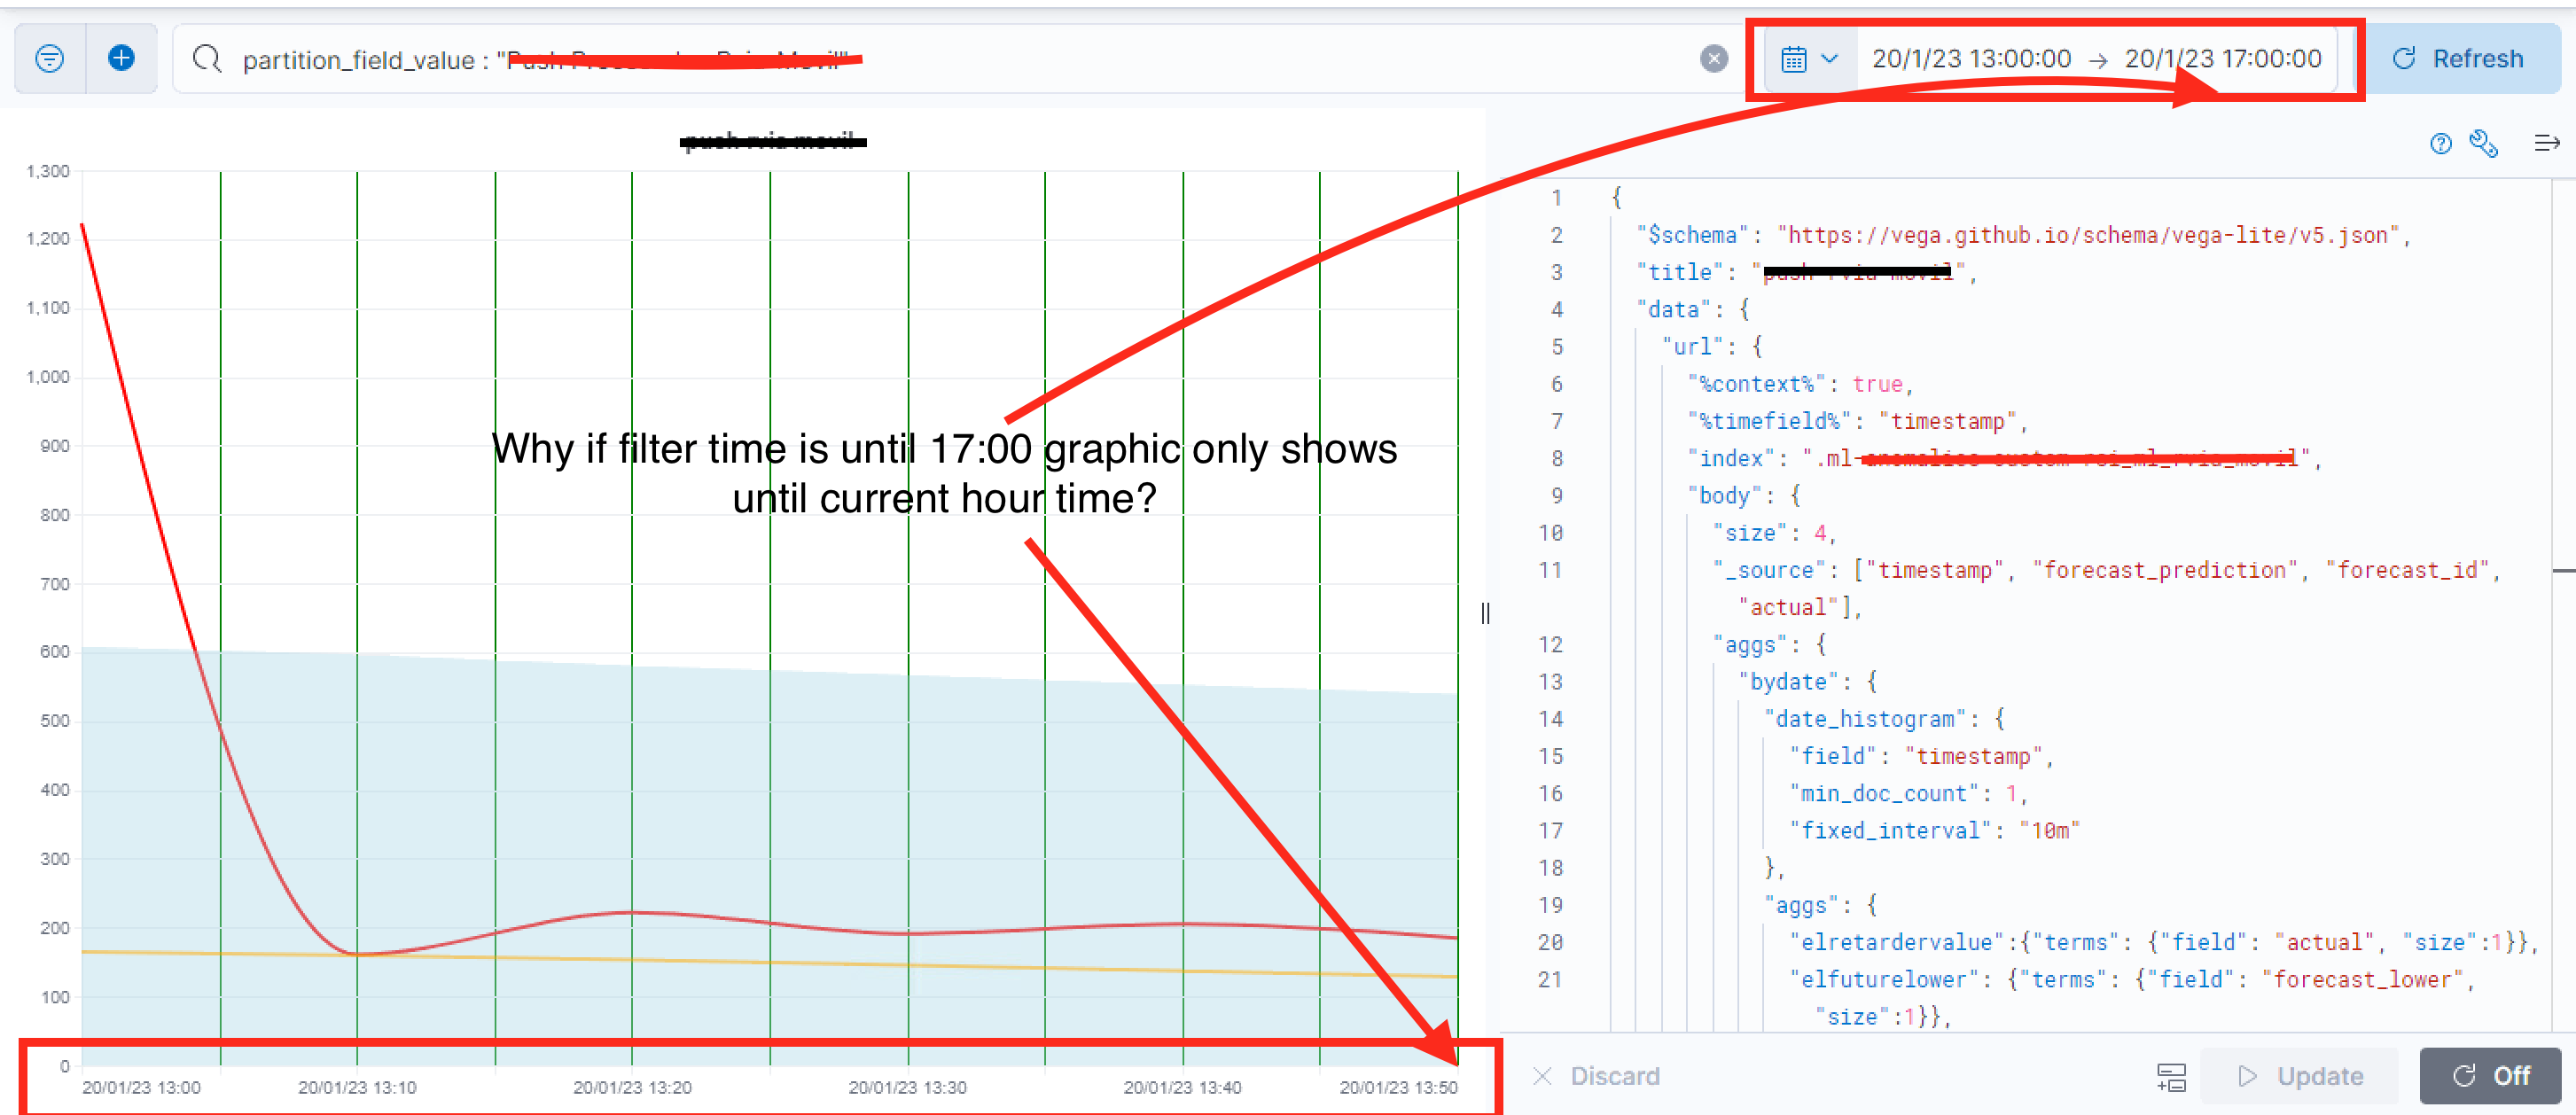Clear the query with the X icon

1713,59
